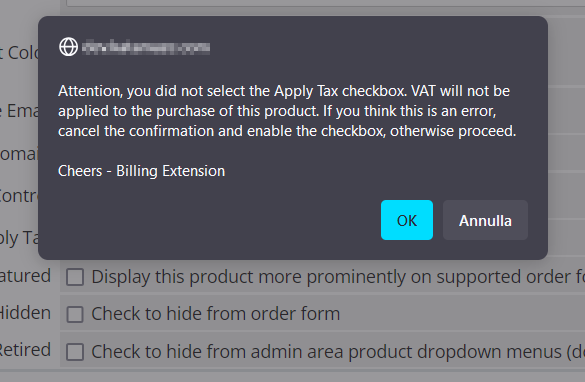Image resolution: width=585 pixels, height=382 pixels.
Task: Select the Retired row label
Action: coord(25,350)
